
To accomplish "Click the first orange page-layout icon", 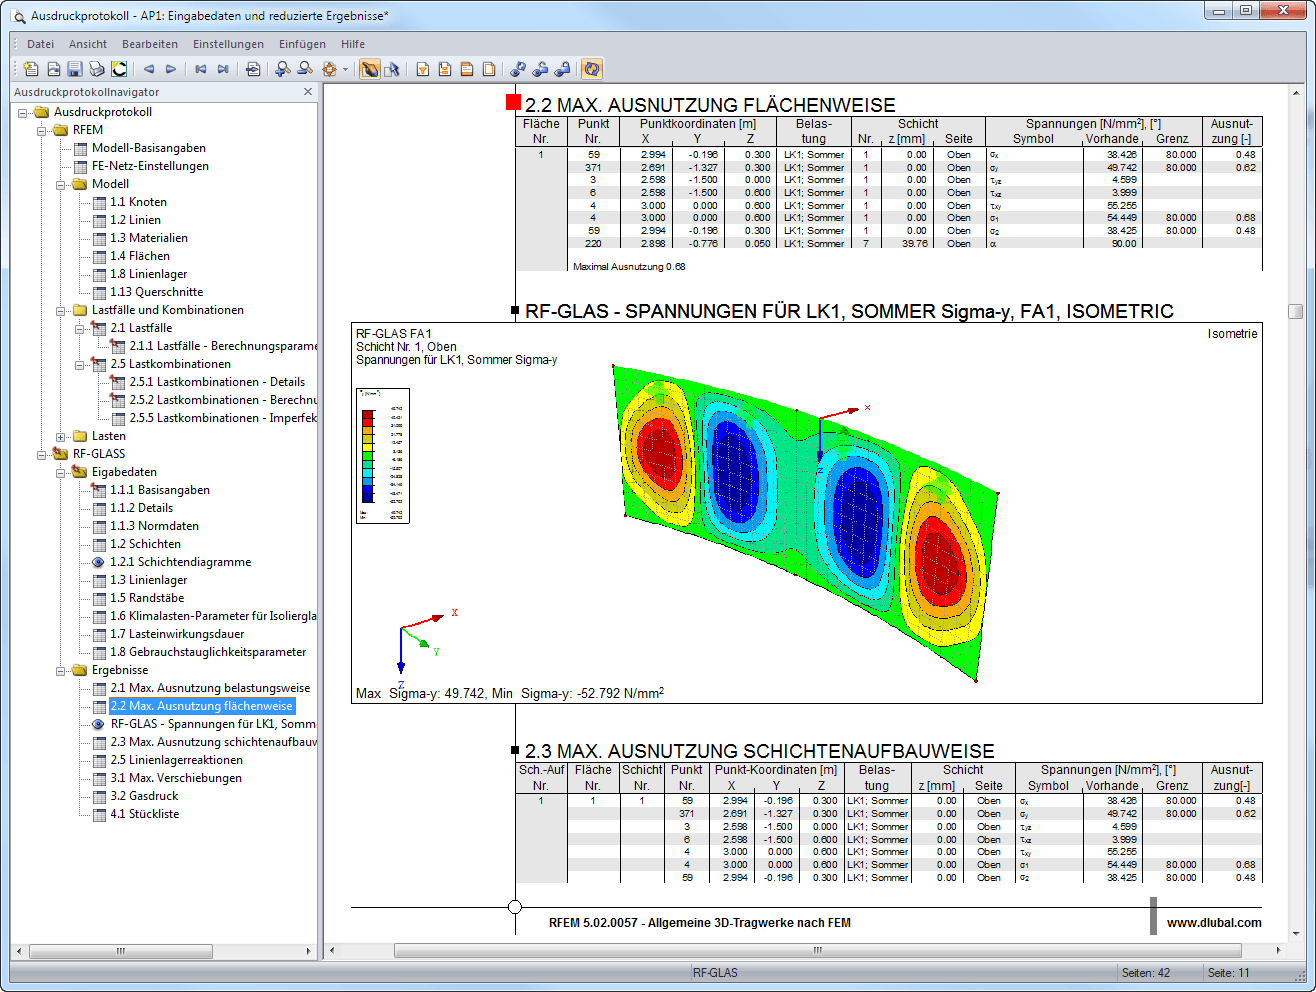I will [x=423, y=69].
